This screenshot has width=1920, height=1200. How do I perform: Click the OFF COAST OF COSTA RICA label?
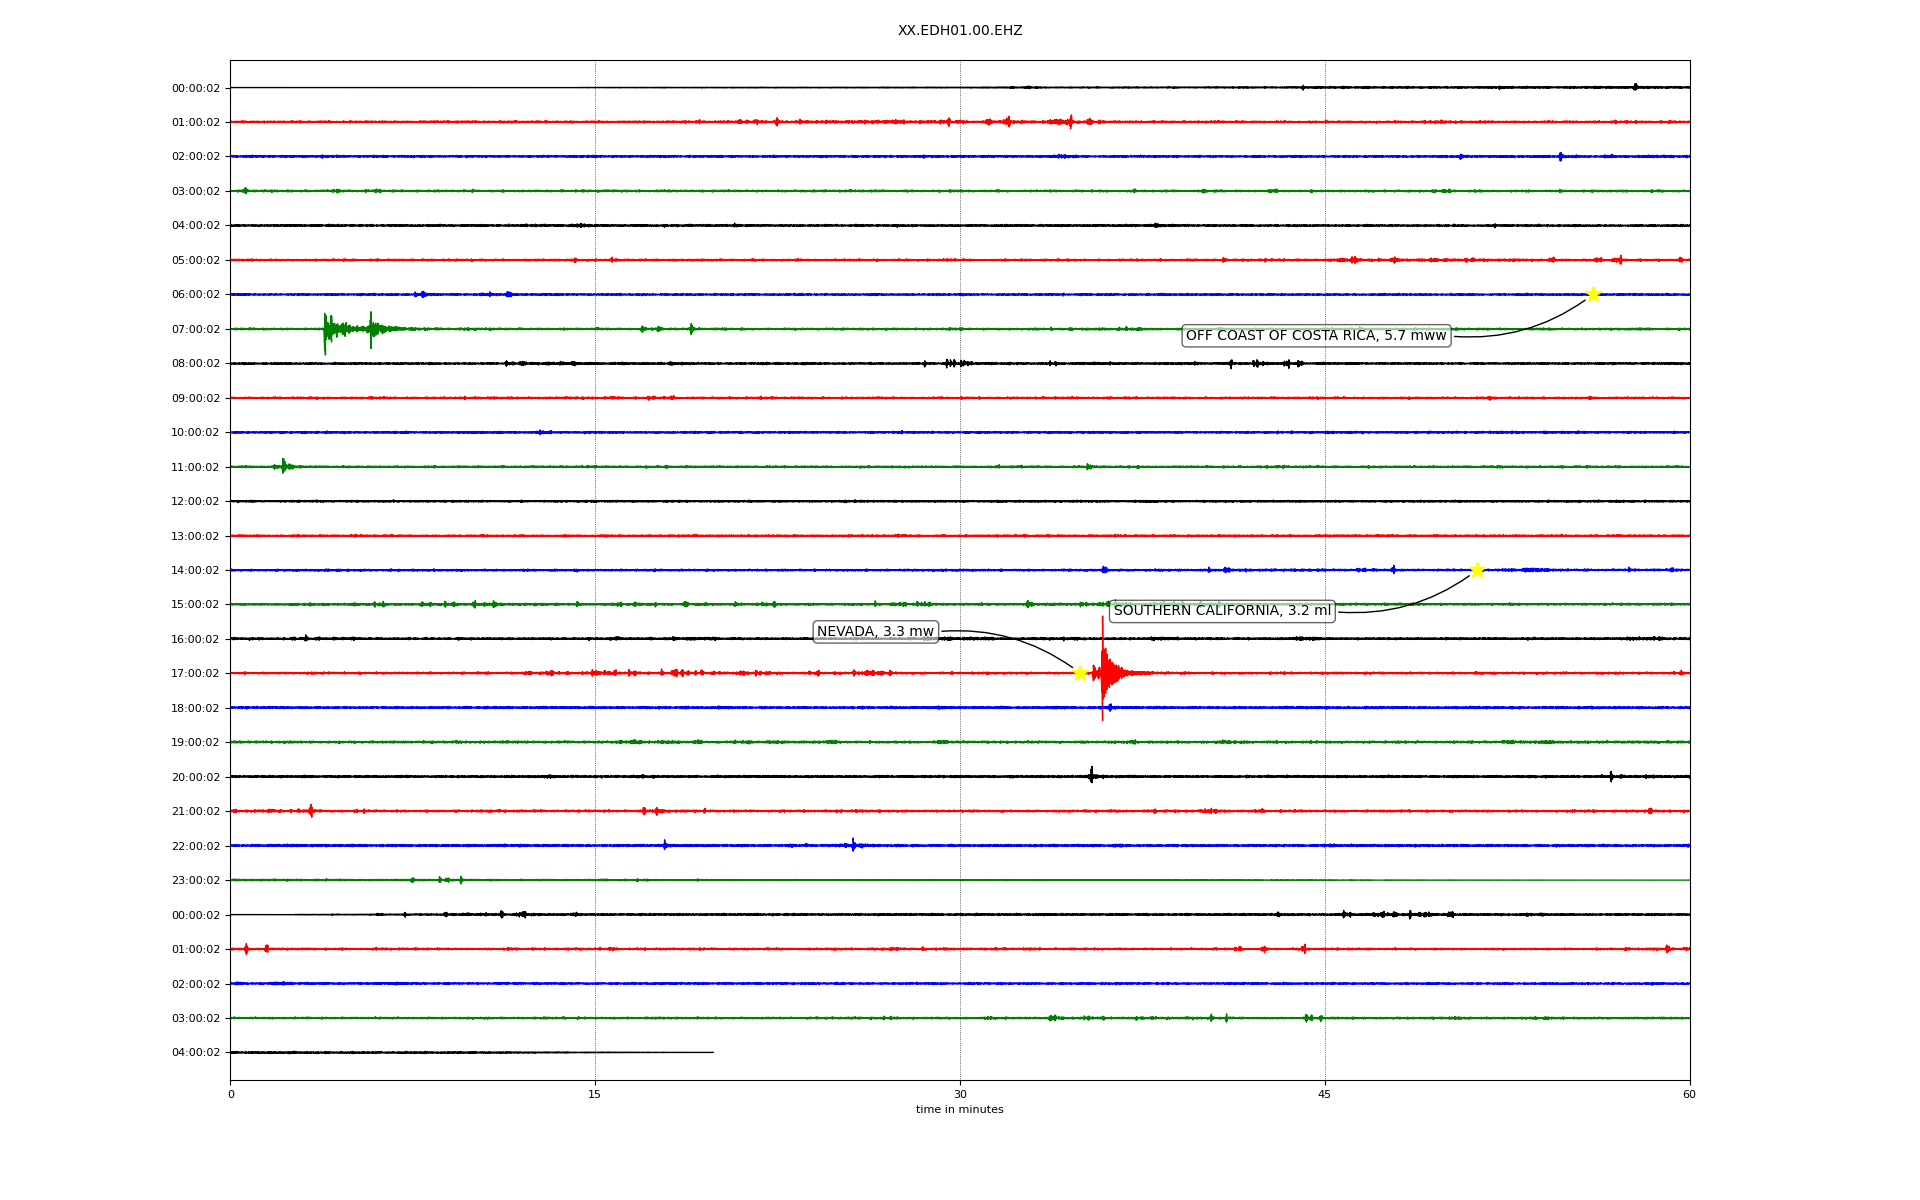(x=1316, y=336)
